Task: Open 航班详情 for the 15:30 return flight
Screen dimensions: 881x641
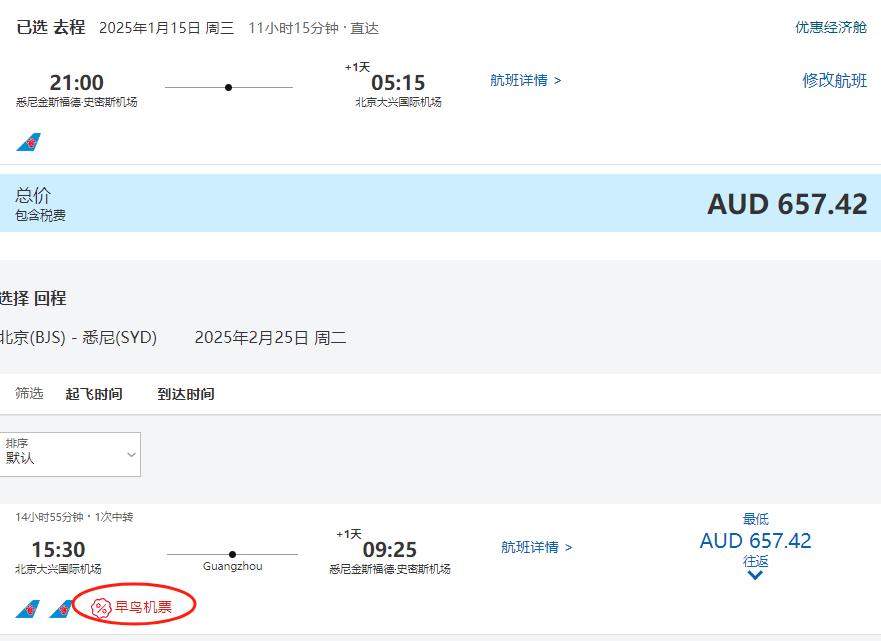Action: (x=536, y=547)
